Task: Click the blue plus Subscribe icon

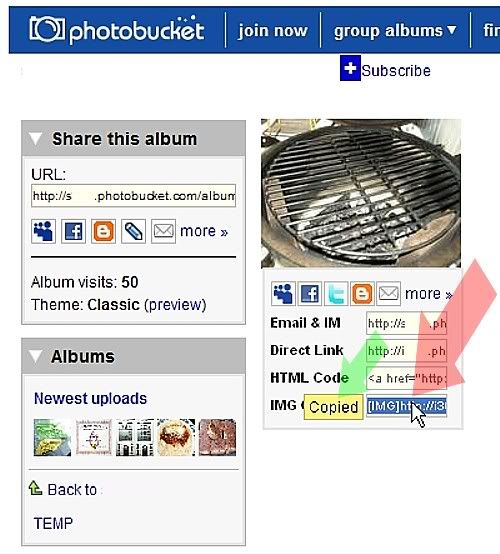Action: click(350, 68)
